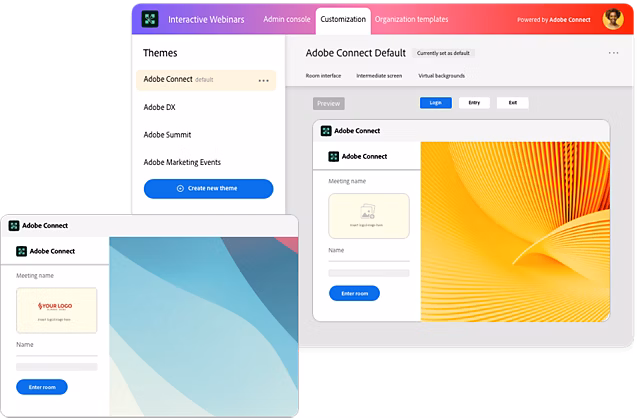Click the Preview button

tap(329, 103)
